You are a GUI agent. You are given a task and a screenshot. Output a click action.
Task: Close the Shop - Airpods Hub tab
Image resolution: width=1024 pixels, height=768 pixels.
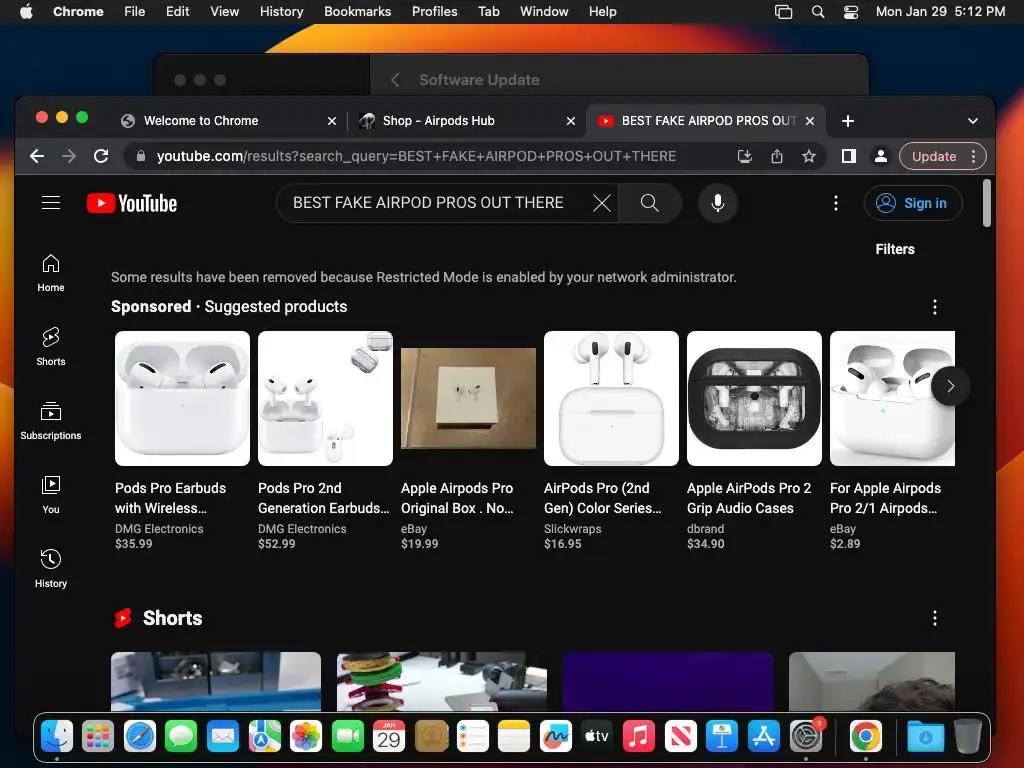tap(571, 121)
